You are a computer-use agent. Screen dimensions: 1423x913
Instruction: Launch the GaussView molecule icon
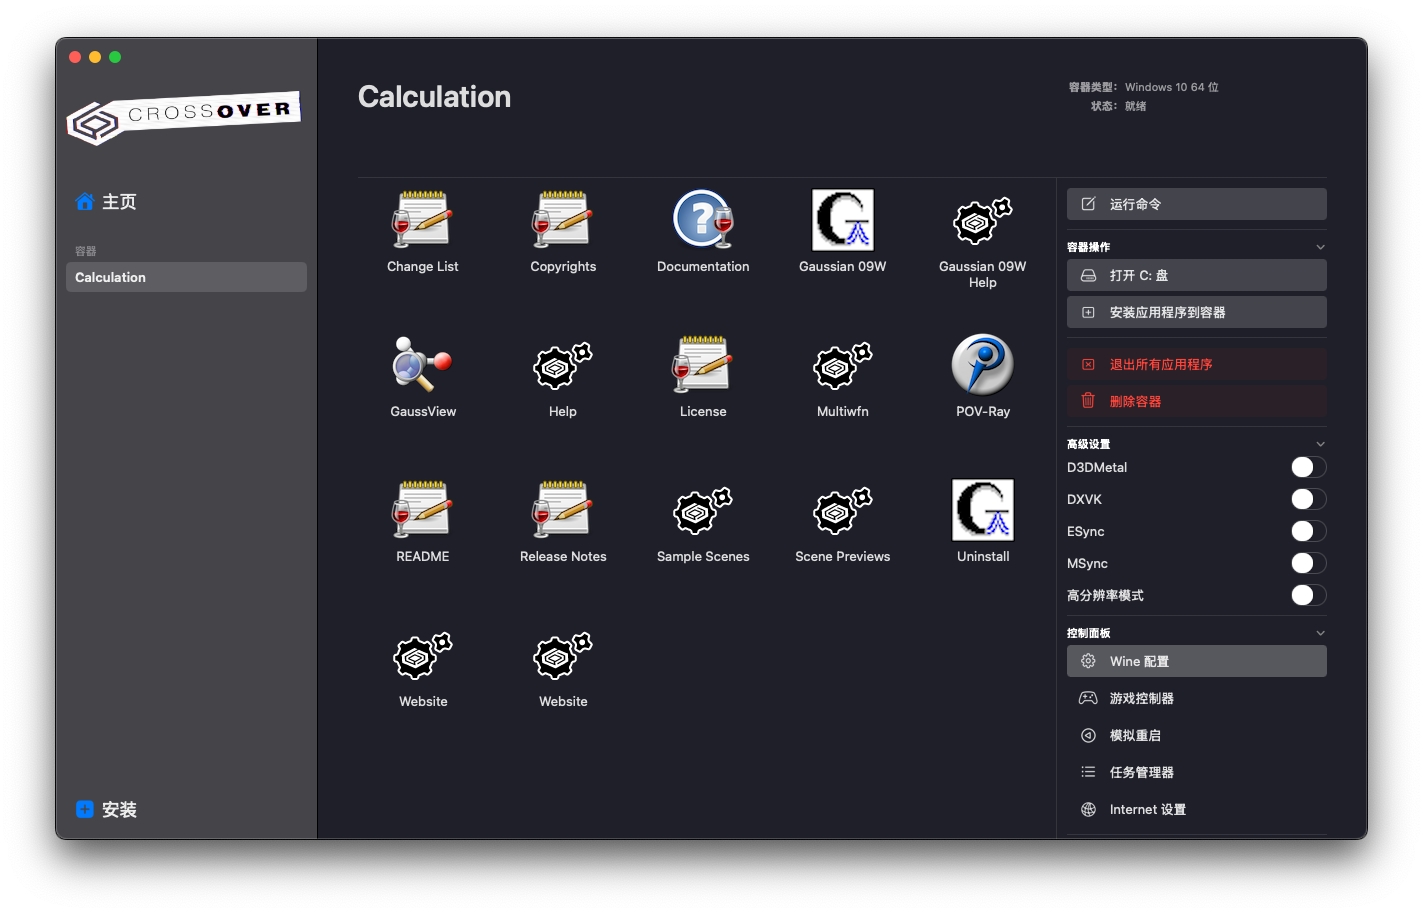(422, 365)
